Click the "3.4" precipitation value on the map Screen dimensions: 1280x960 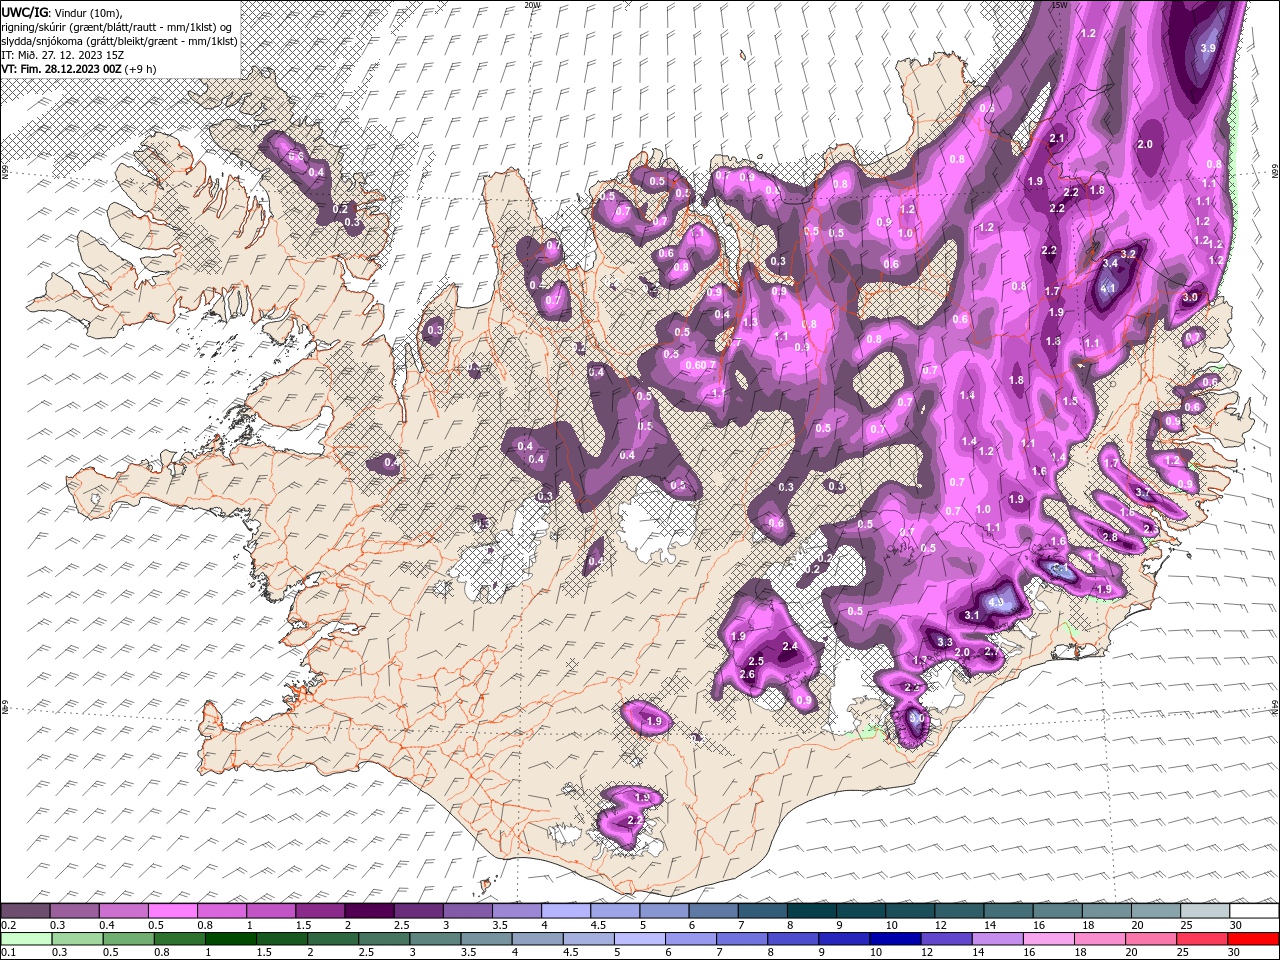(x=1110, y=263)
